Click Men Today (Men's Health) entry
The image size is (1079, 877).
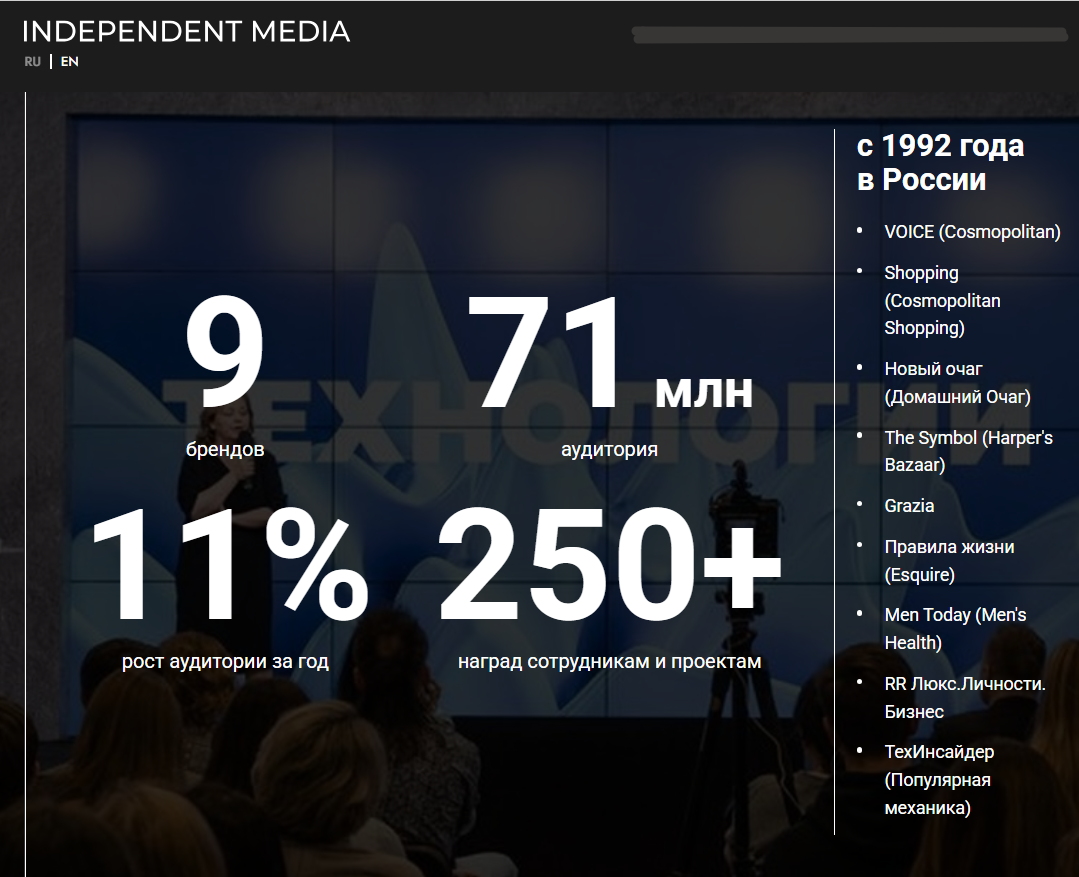[x=955, y=628]
